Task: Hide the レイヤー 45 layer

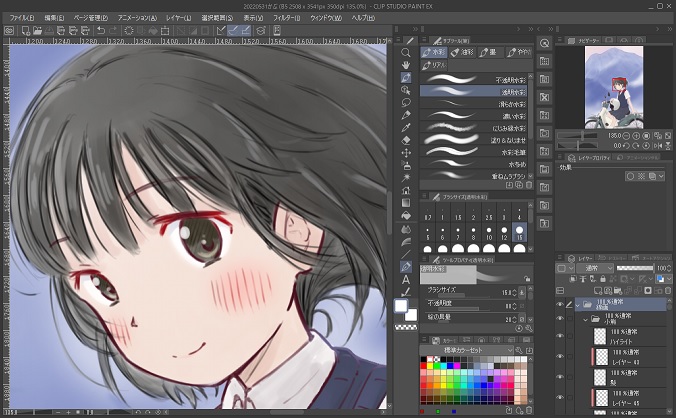Action: pos(560,397)
